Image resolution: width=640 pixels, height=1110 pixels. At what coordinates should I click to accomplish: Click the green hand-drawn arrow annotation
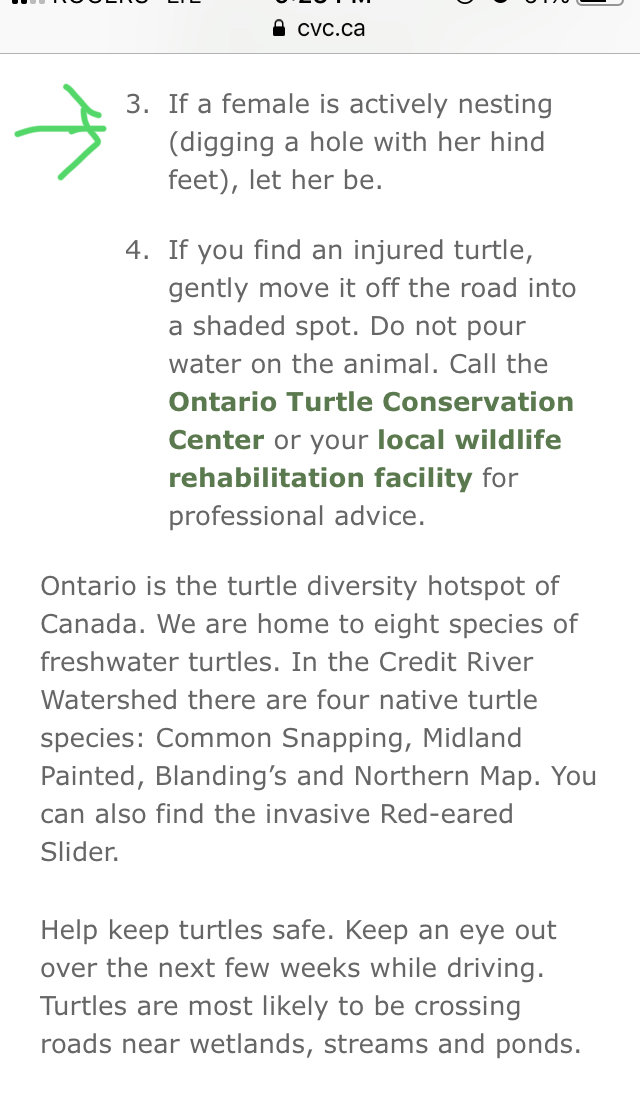[60, 132]
